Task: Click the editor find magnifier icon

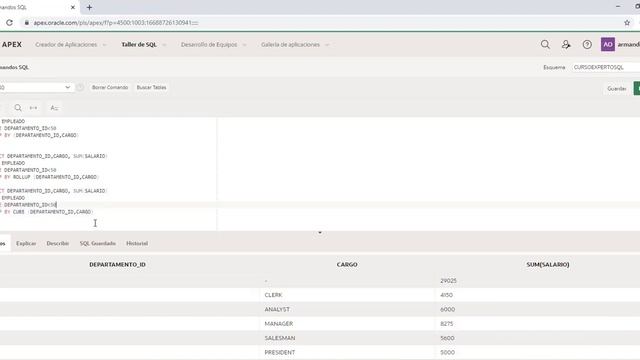Action: tap(18, 108)
